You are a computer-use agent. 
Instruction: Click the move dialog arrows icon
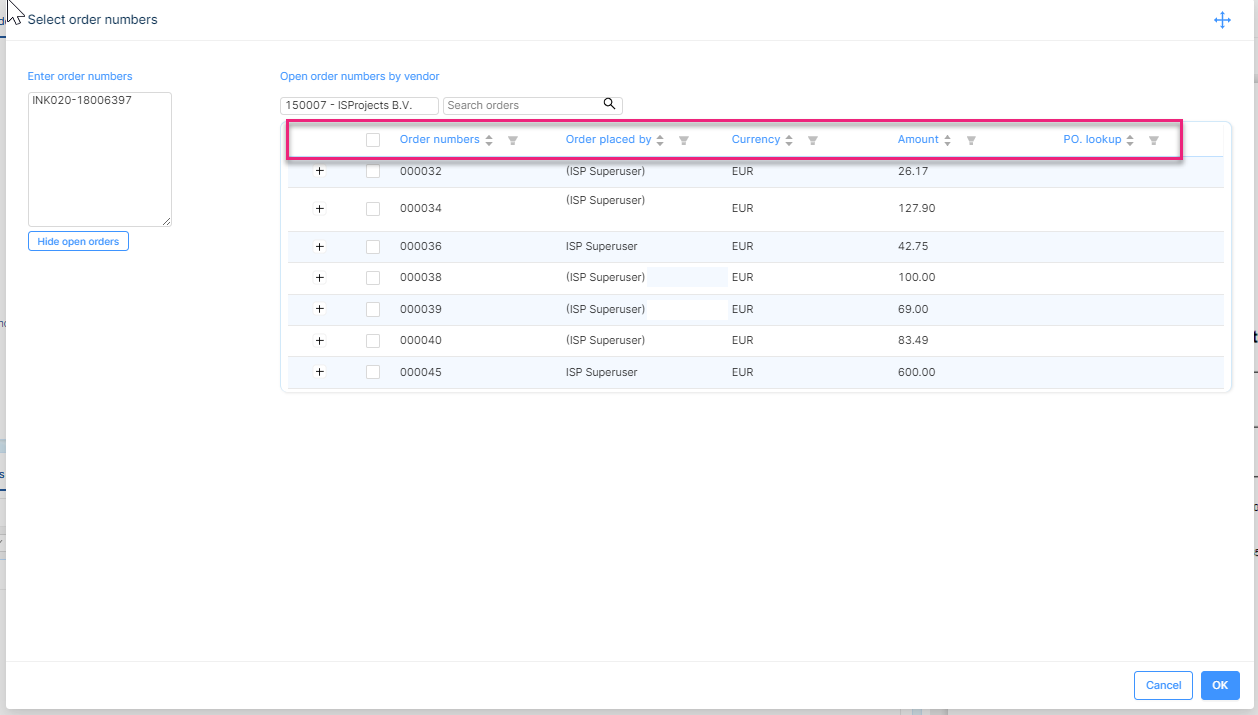pos(1222,20)
